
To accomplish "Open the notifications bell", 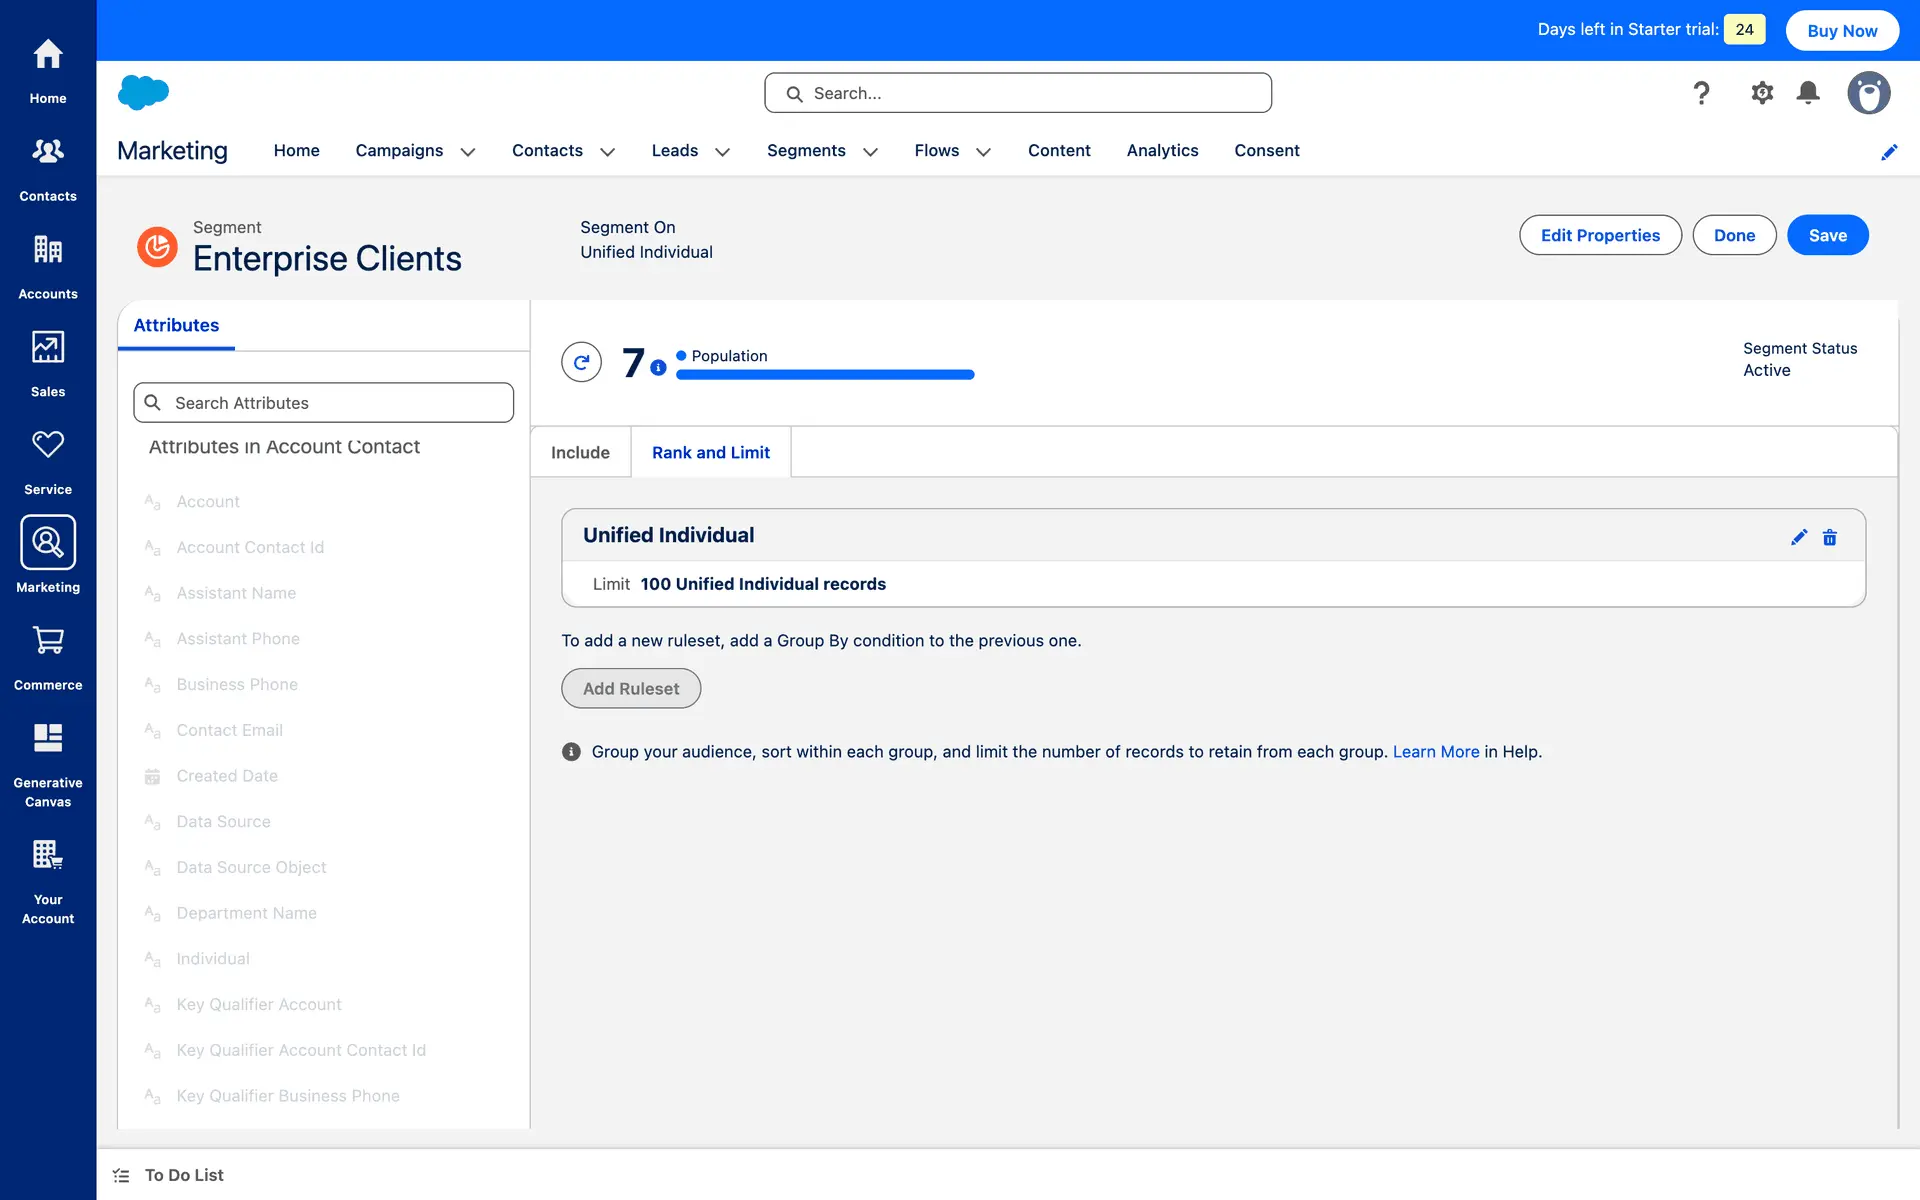I will point(1807,93).
